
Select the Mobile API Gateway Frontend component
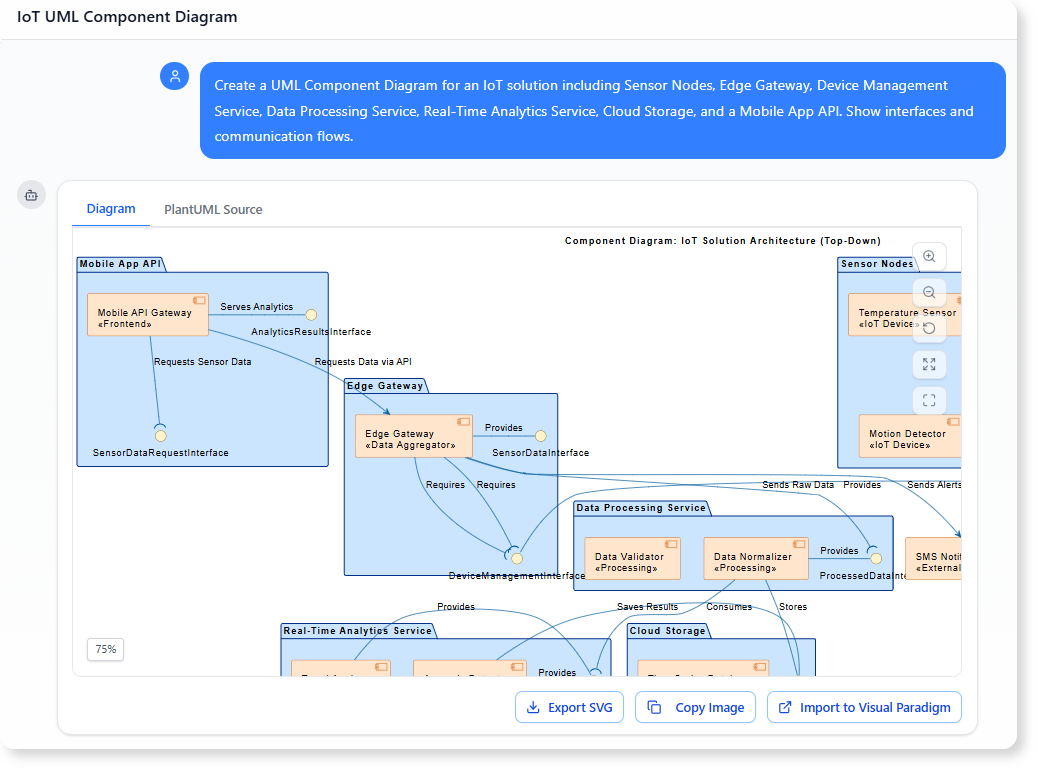147,314
